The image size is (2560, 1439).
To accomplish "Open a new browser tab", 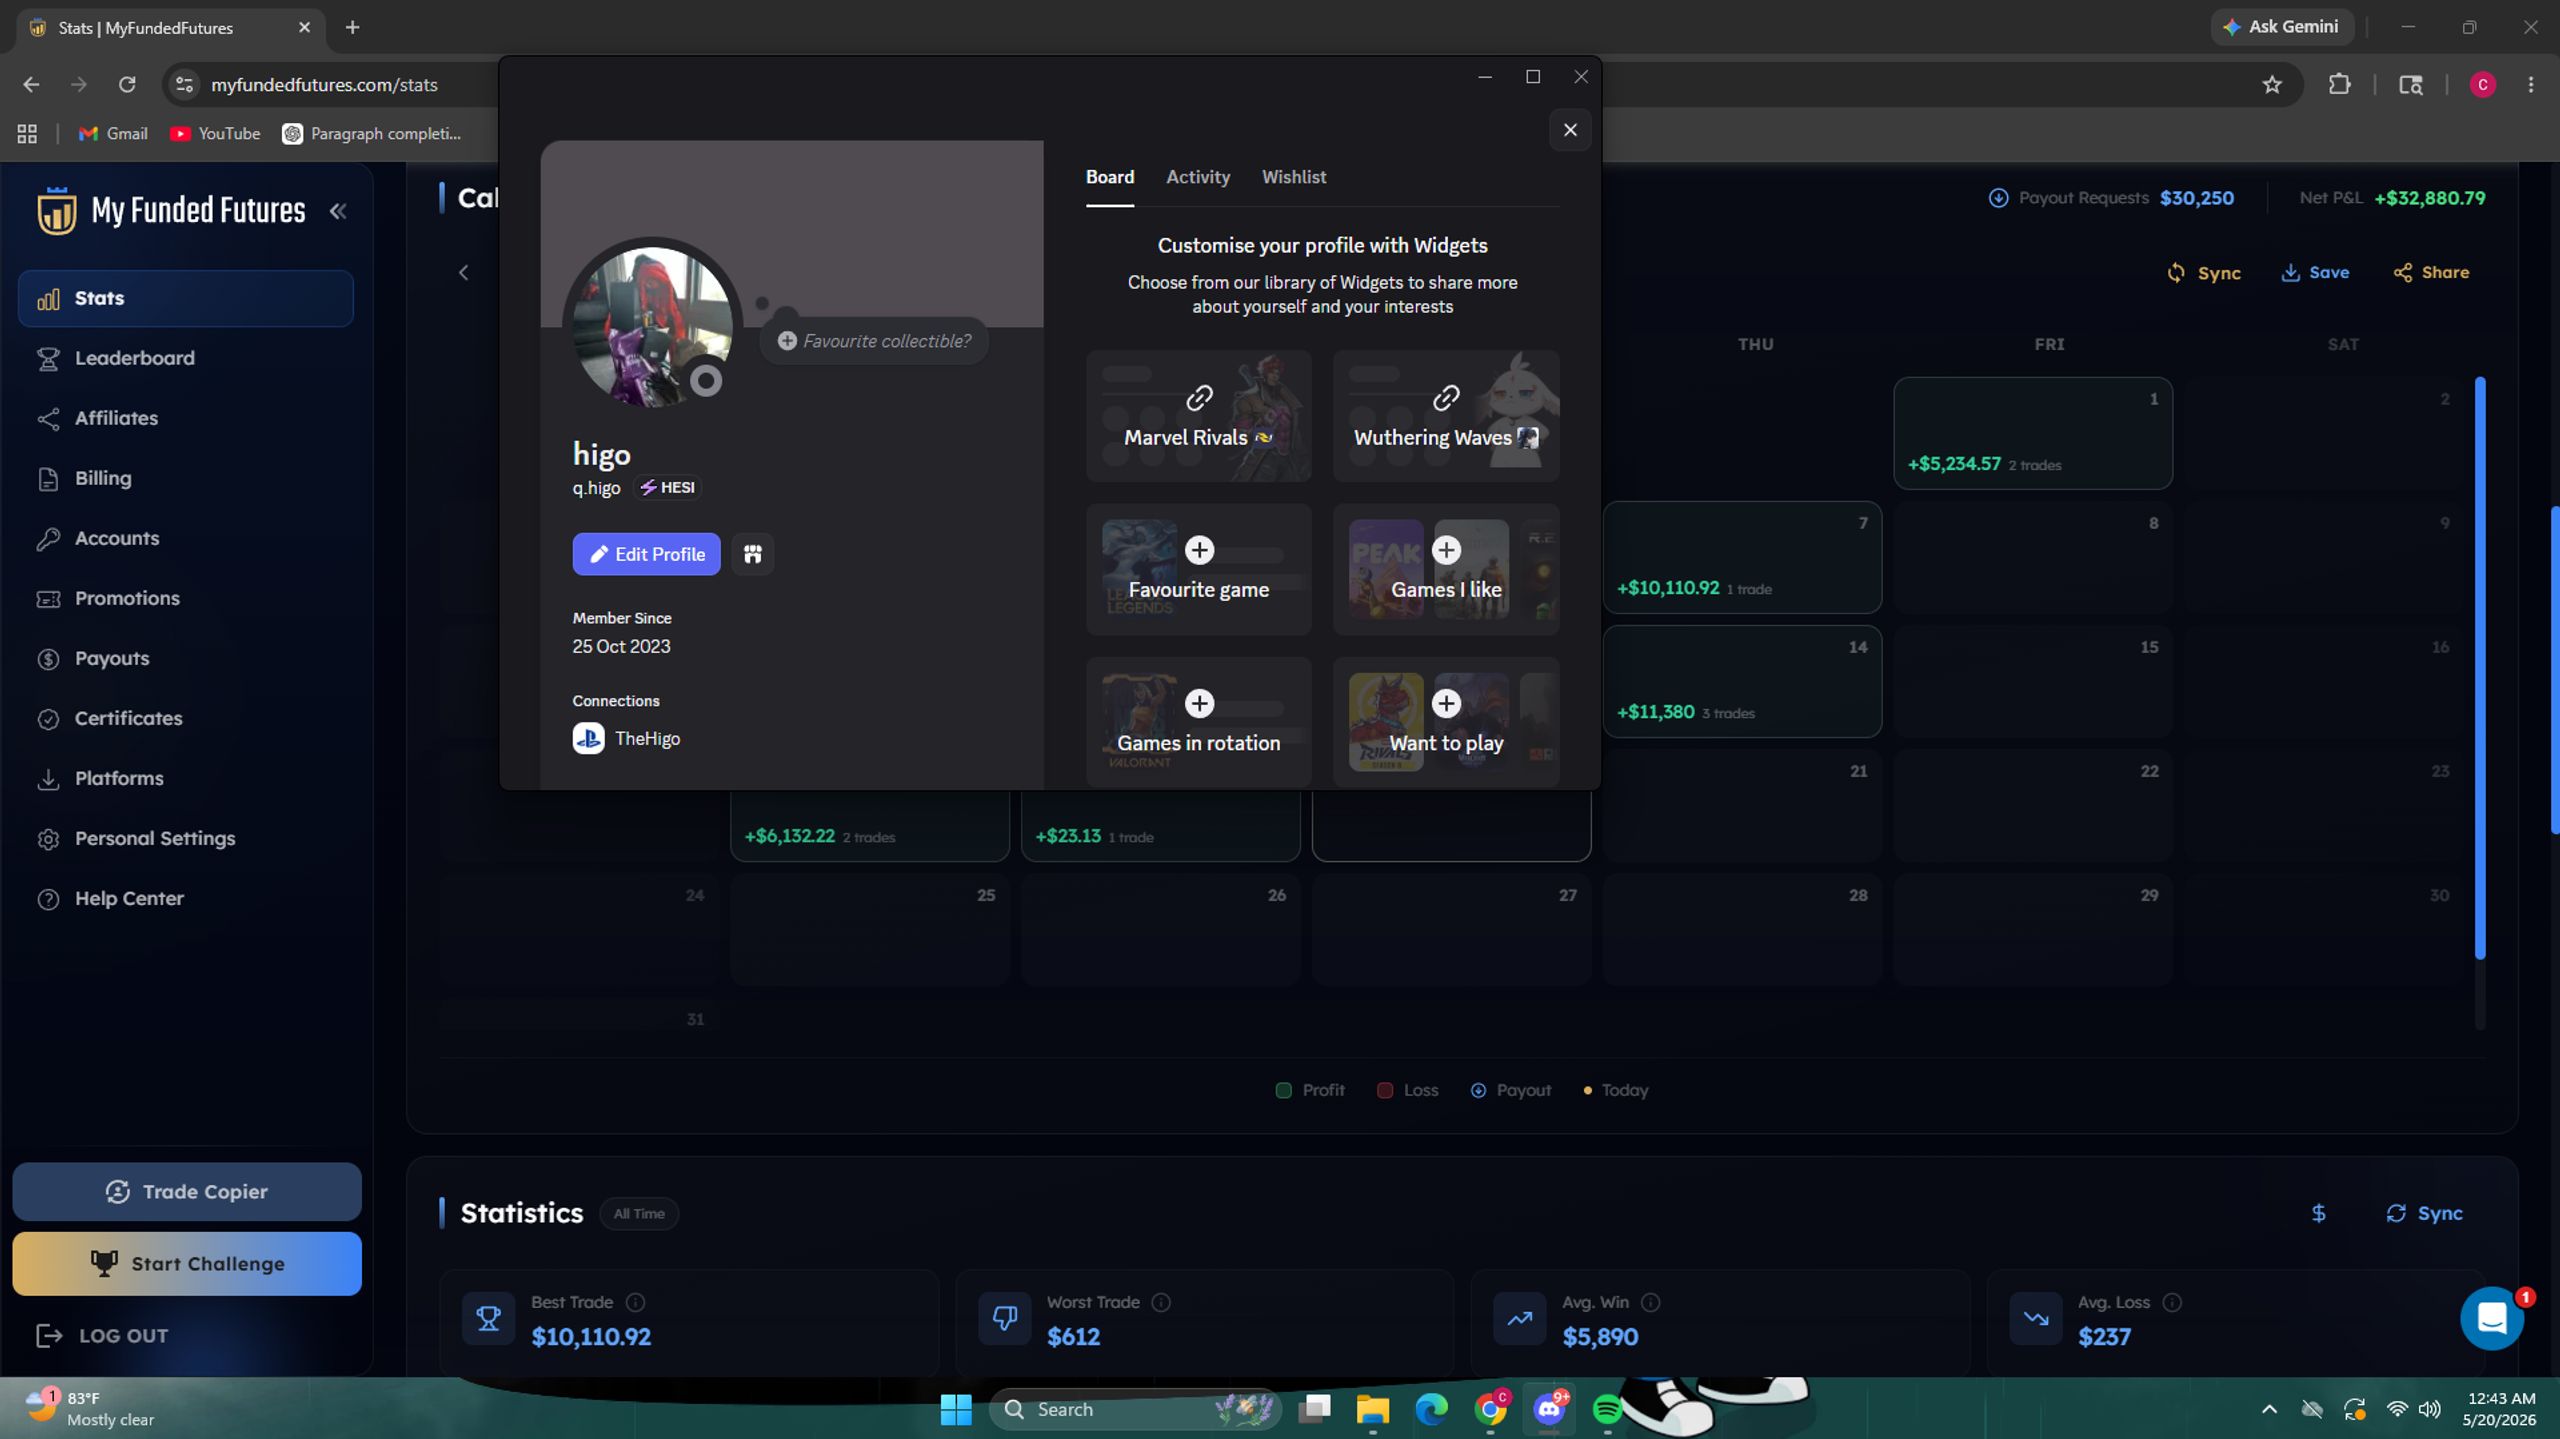I will click(352, 28).
